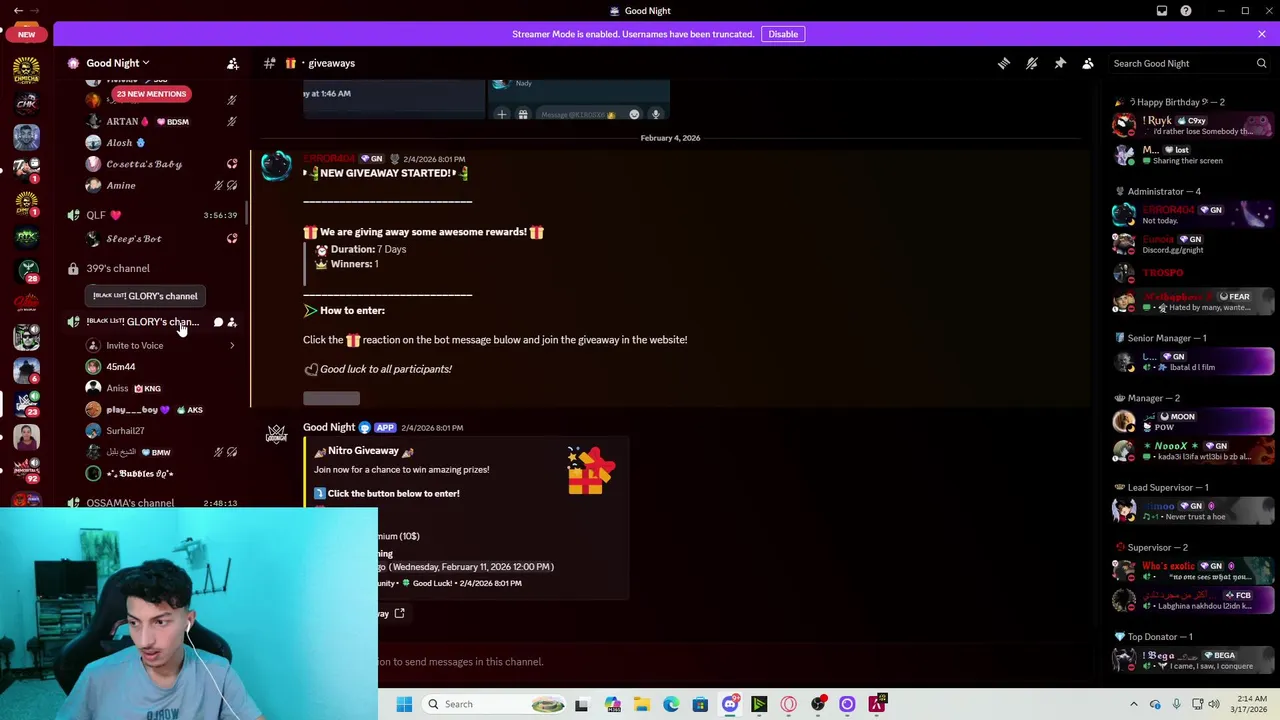Open member ! Bega profile

[x=1193, y=660]
